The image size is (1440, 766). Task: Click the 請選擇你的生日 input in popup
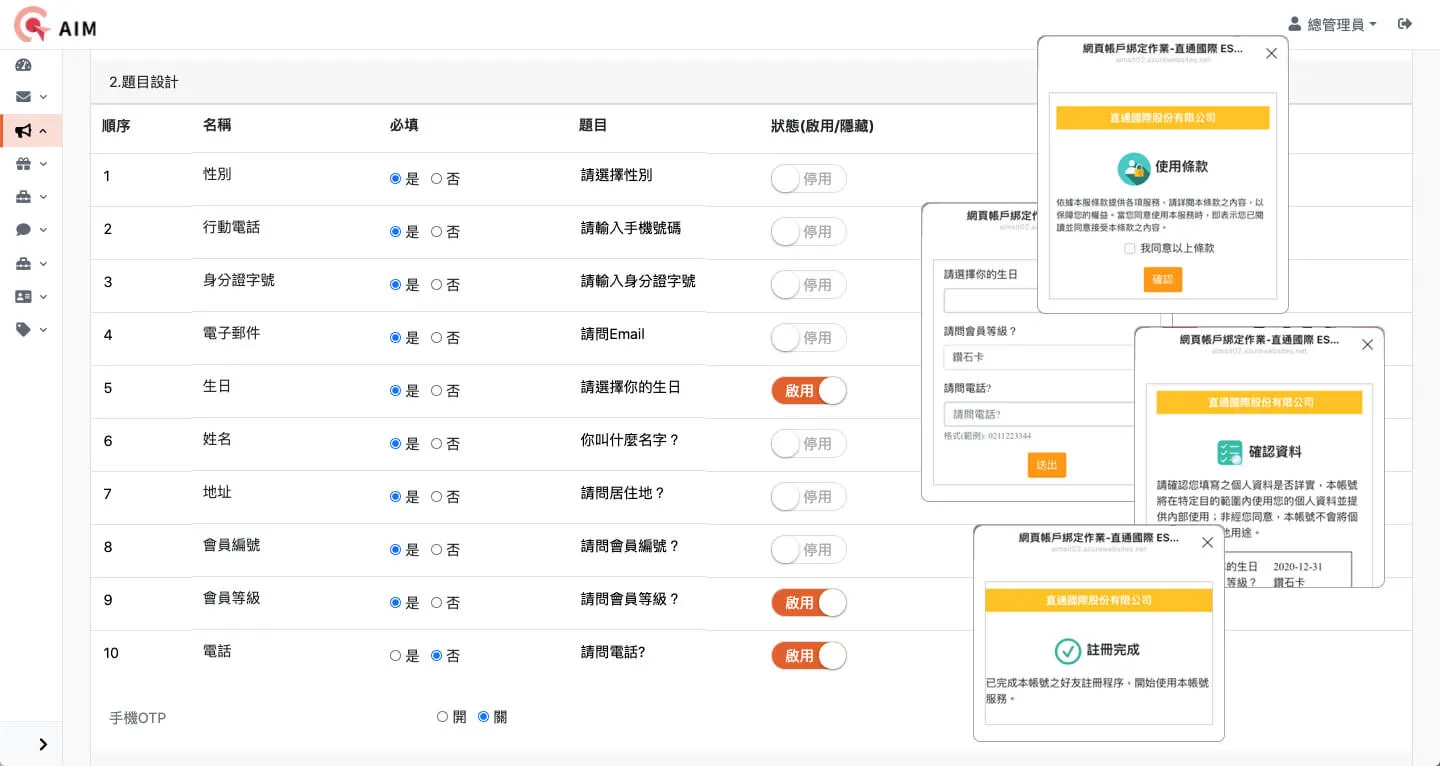coord(991,300)
